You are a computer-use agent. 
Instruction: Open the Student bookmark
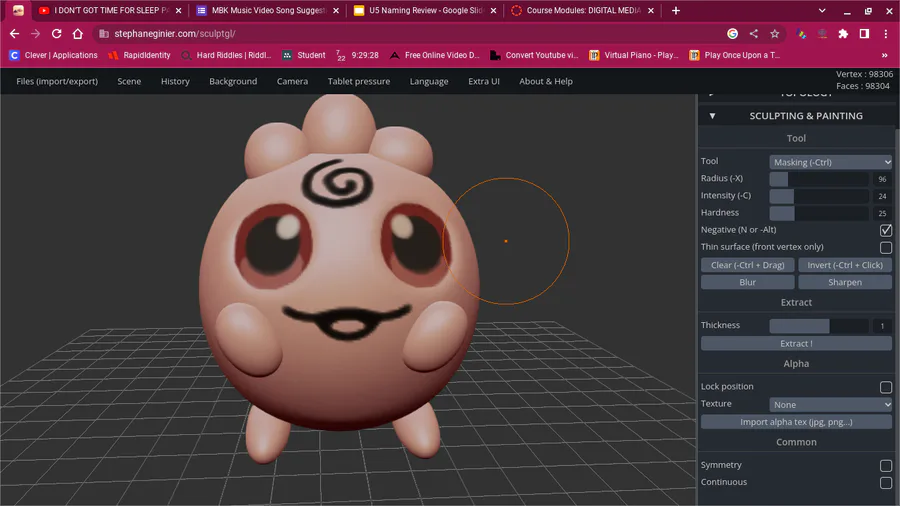click(x=304, y=55)
